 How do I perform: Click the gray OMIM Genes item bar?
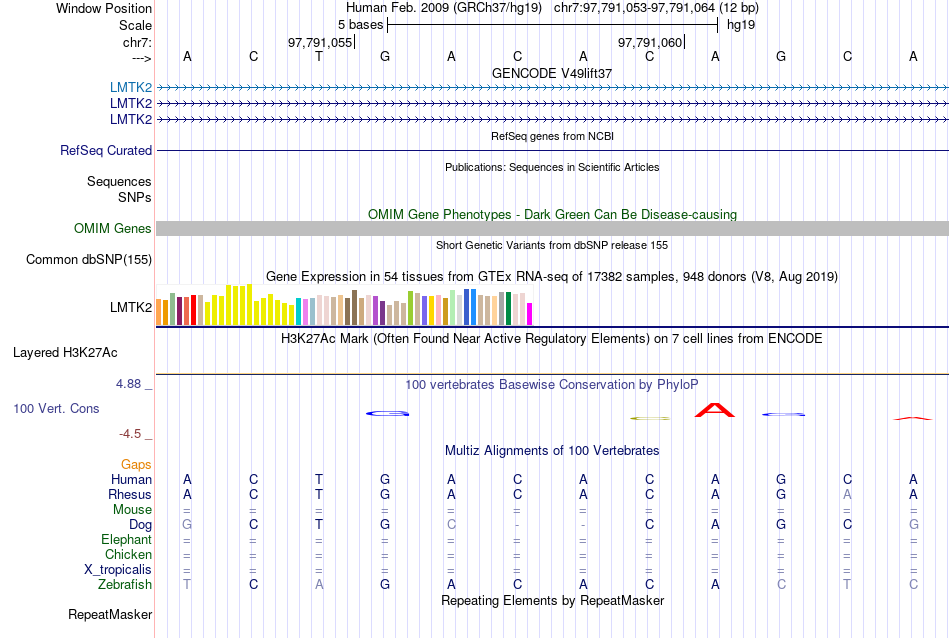(x=553, y=228)
